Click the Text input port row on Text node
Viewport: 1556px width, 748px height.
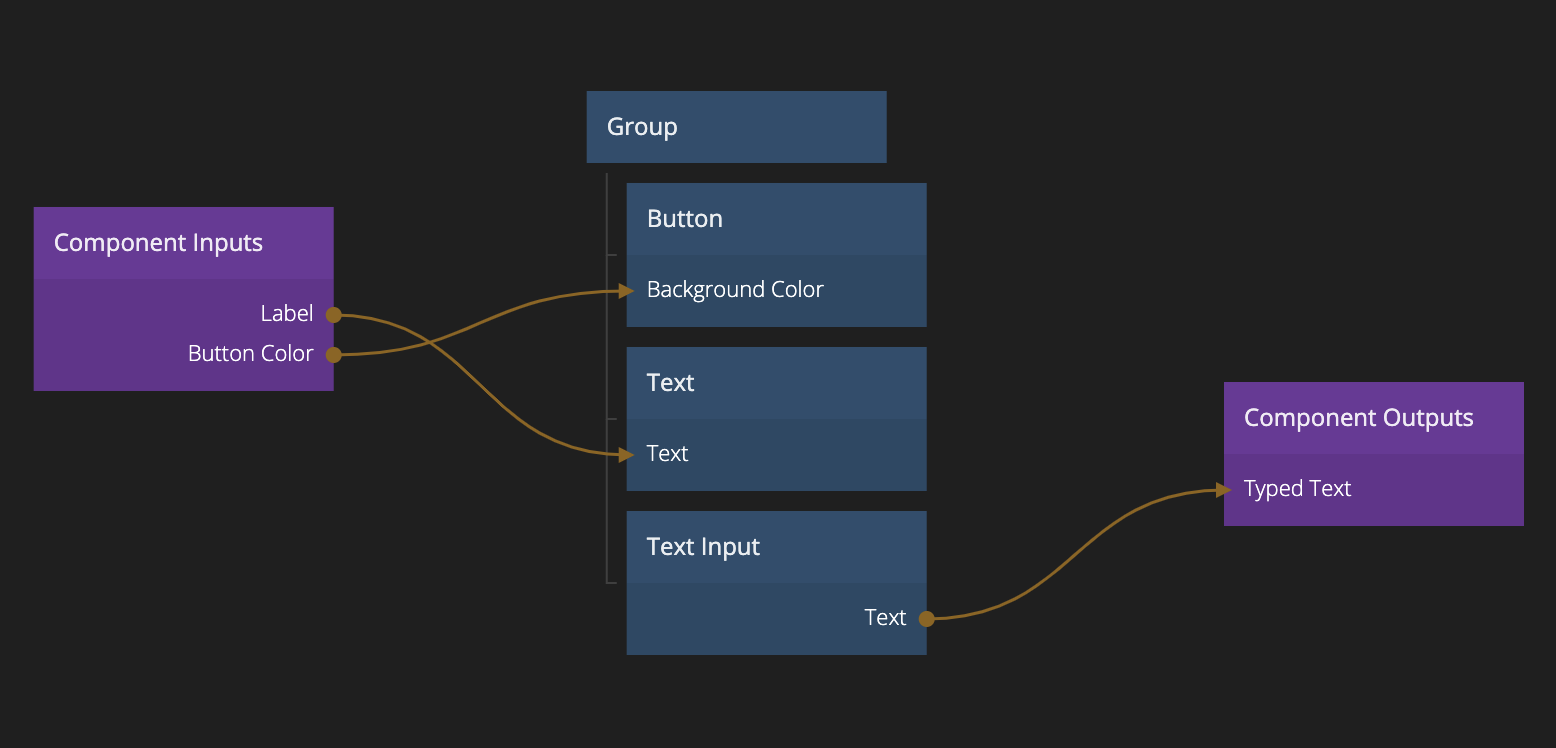pos(776,454)
